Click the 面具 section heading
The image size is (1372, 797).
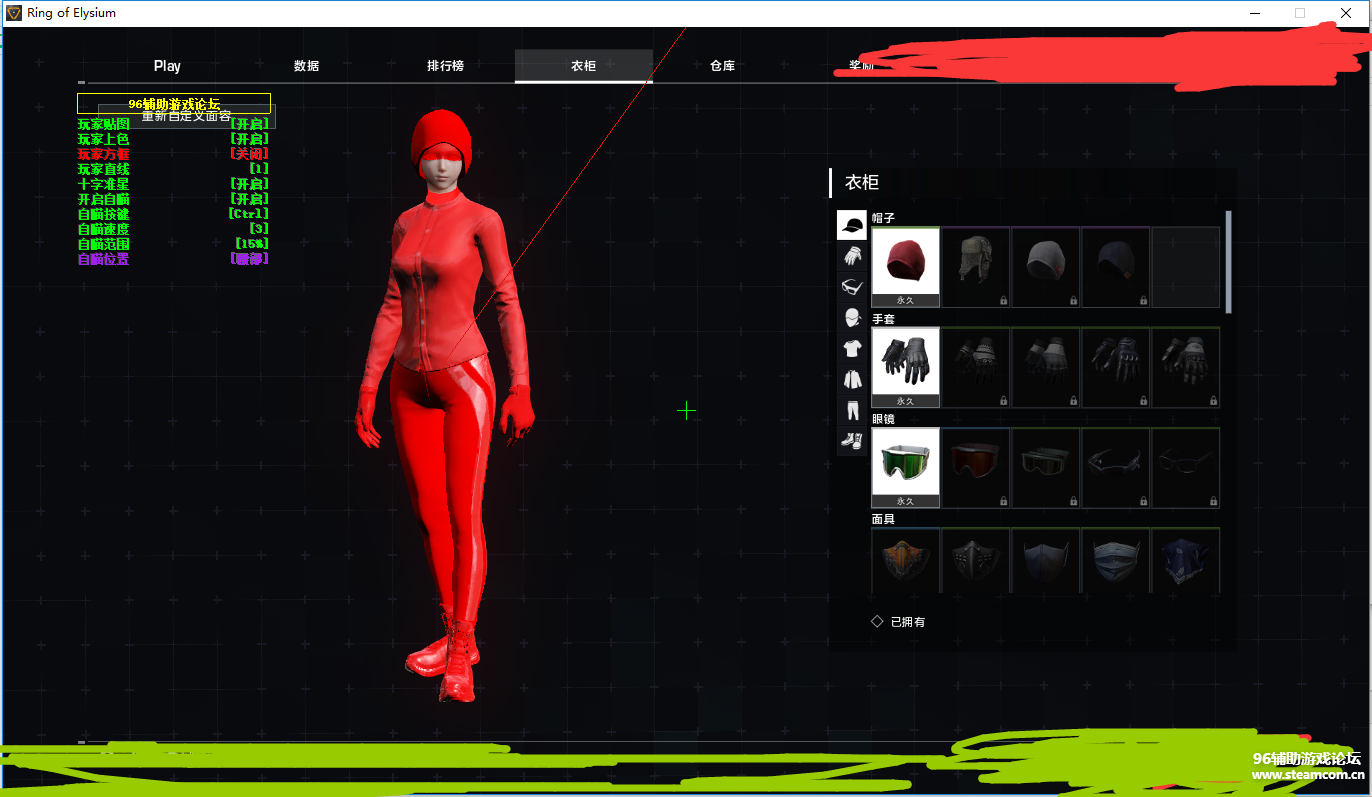click(883, 519)
